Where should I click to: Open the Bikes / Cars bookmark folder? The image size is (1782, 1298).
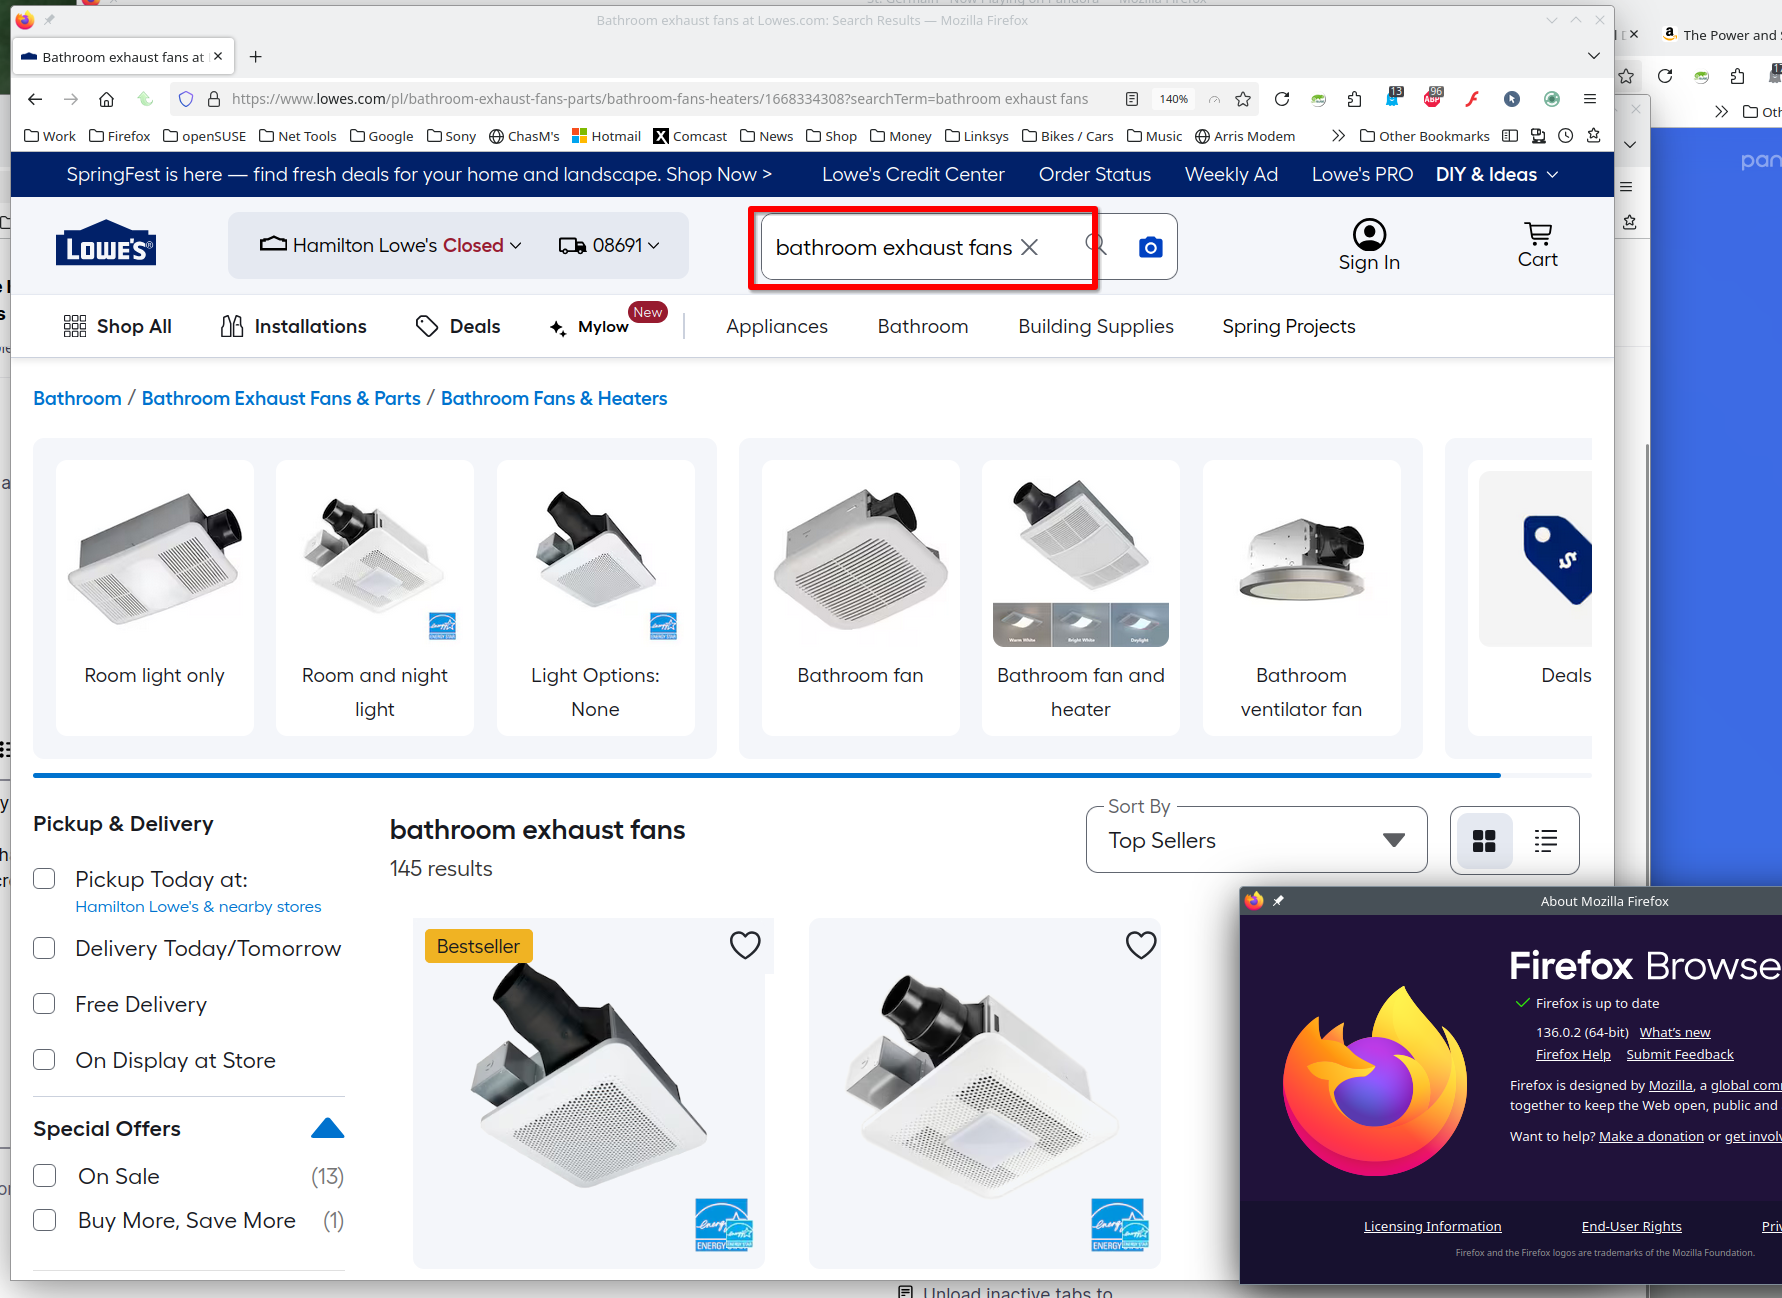1067,136
